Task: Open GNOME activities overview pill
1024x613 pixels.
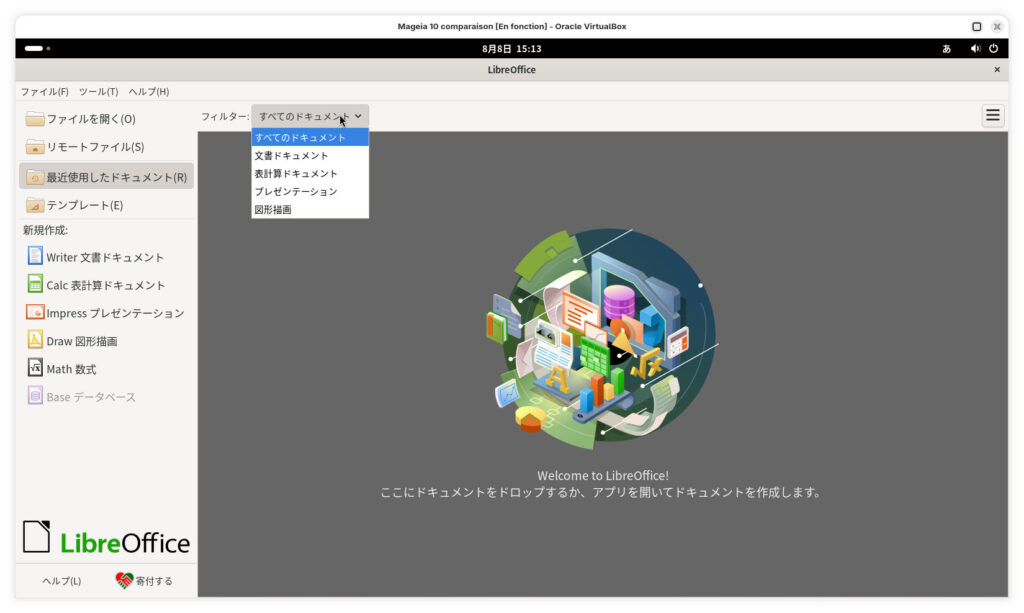Action: coord(34,48)
